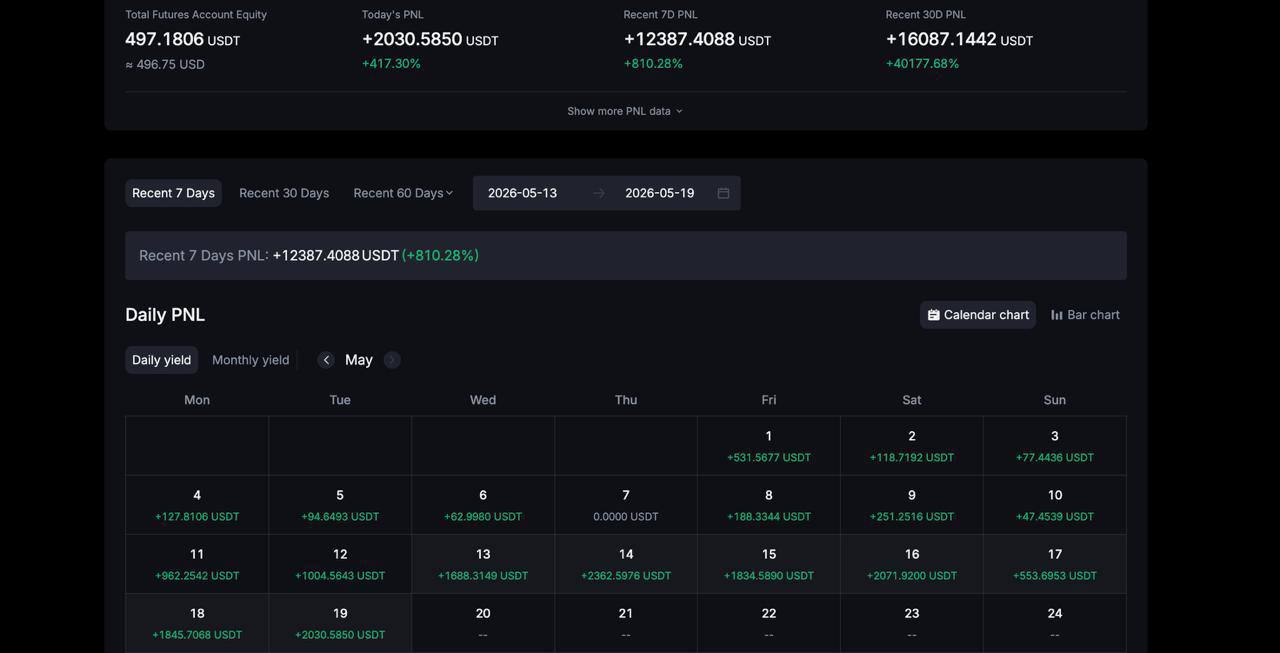Select the Monthly yield tab
The image size is (1280, 653).
point(250,360)
